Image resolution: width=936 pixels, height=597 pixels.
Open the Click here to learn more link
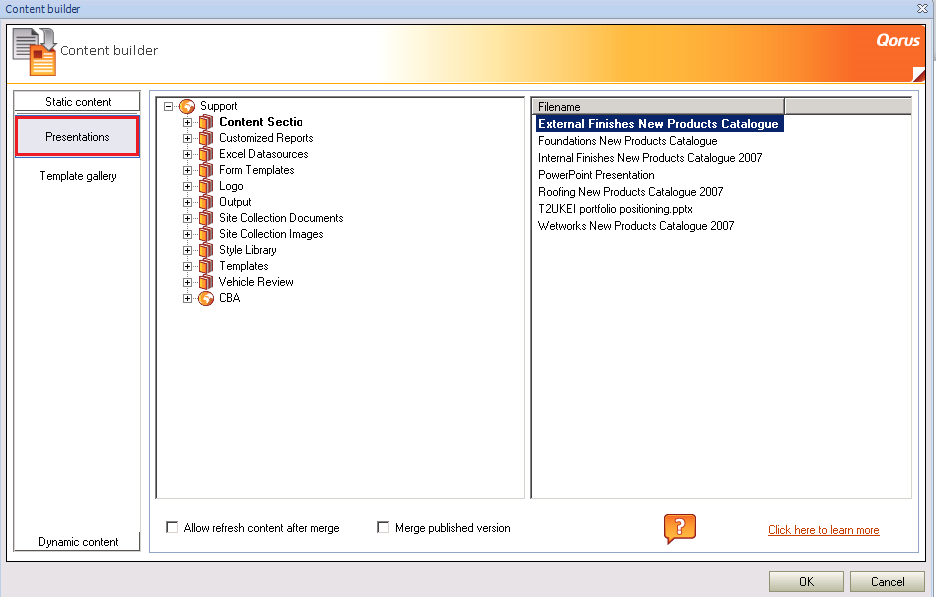click(x=823, y=530)
